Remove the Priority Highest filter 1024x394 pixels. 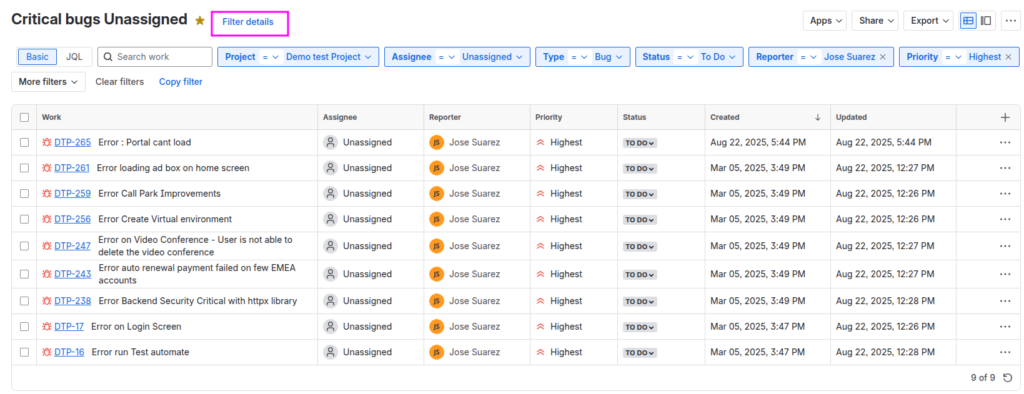(x=1008, y=57)
